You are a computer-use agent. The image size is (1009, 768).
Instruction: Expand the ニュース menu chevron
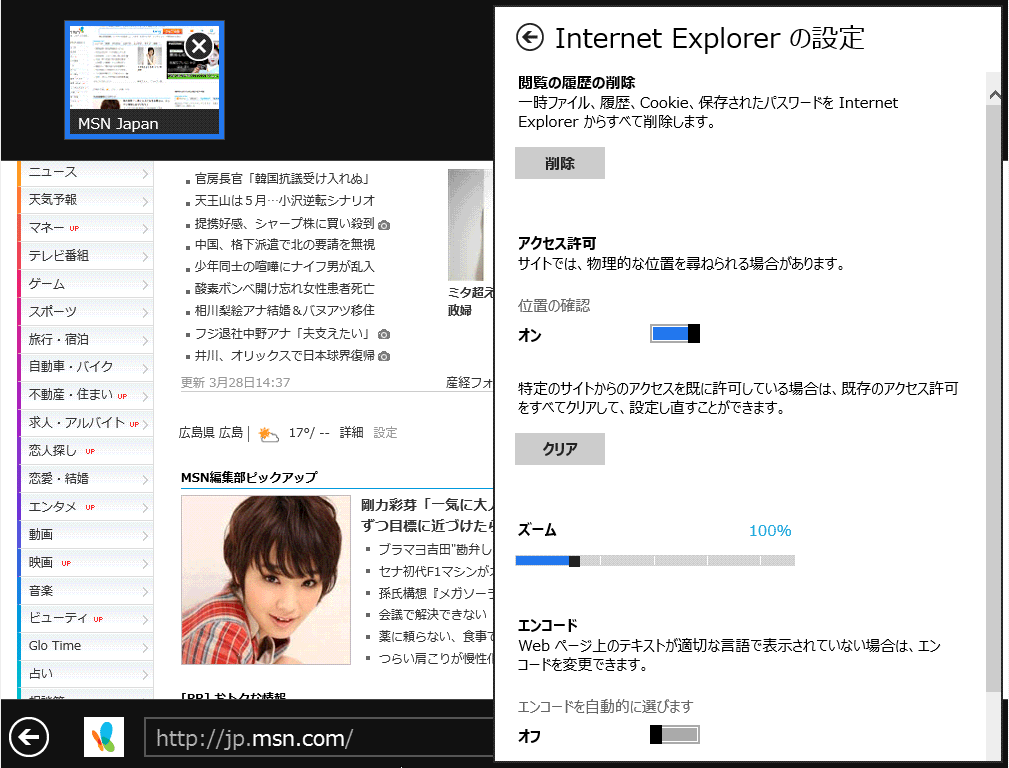click(145, 174)
